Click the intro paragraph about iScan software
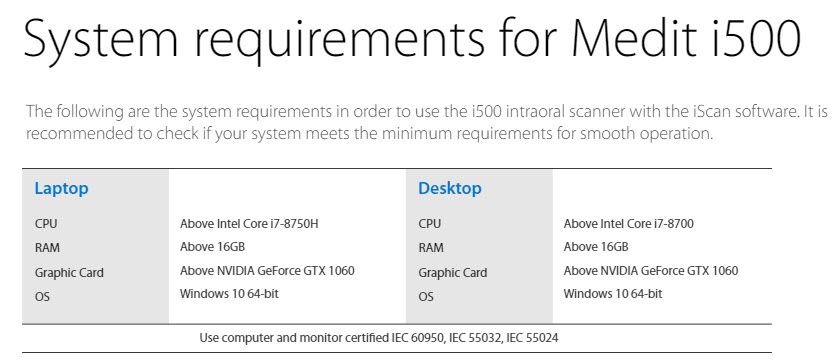The image size is (836, 364). [x=427, y=123]
